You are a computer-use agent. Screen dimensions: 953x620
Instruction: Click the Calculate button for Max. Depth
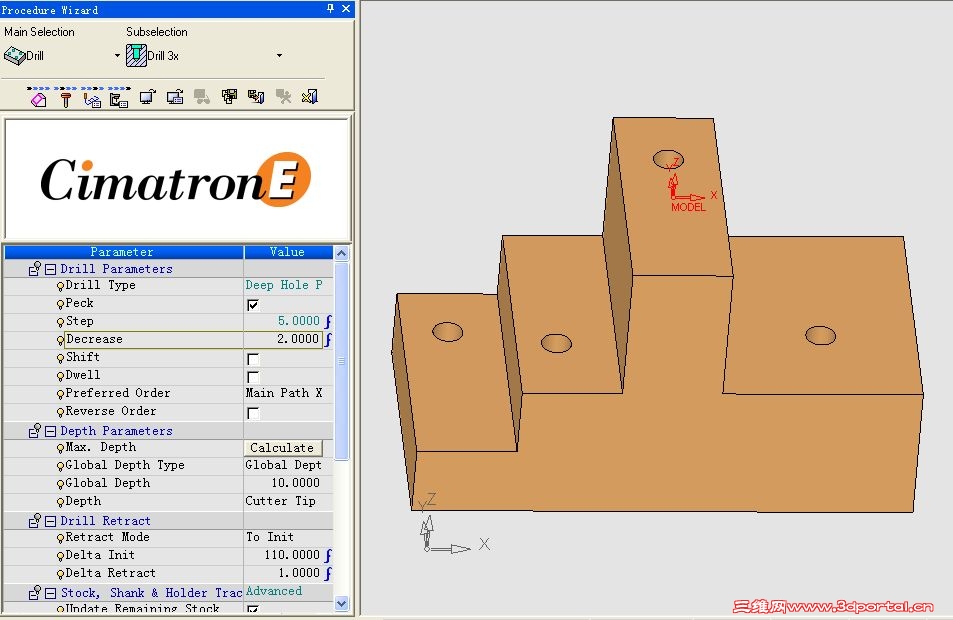click(283, 448)
